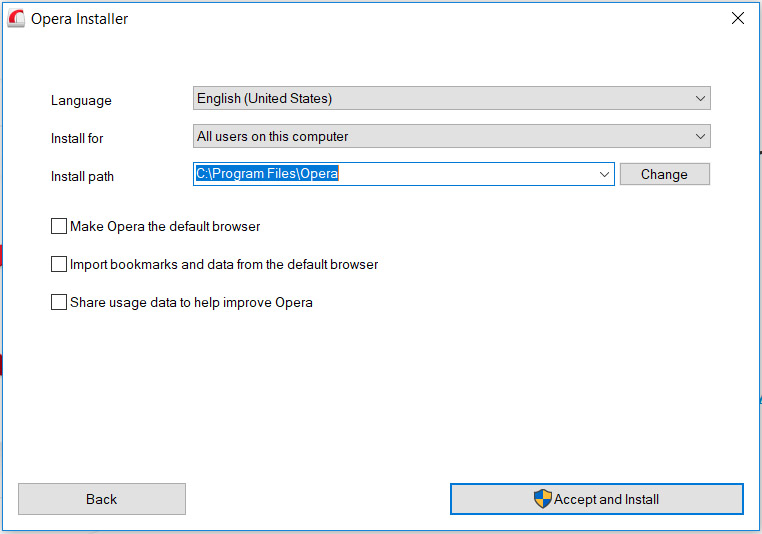Click the Opera logo icon in title bar
The height and width of the screenshot is (534, 762).
(x=16, y=18)
